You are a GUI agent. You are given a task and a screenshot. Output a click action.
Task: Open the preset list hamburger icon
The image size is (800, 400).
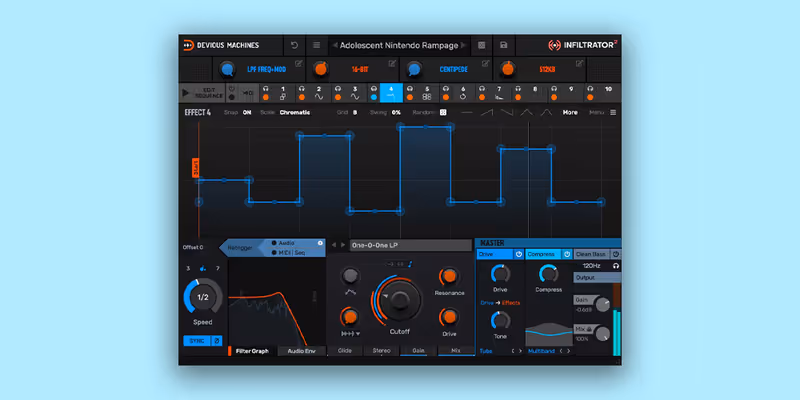point(316,45)
